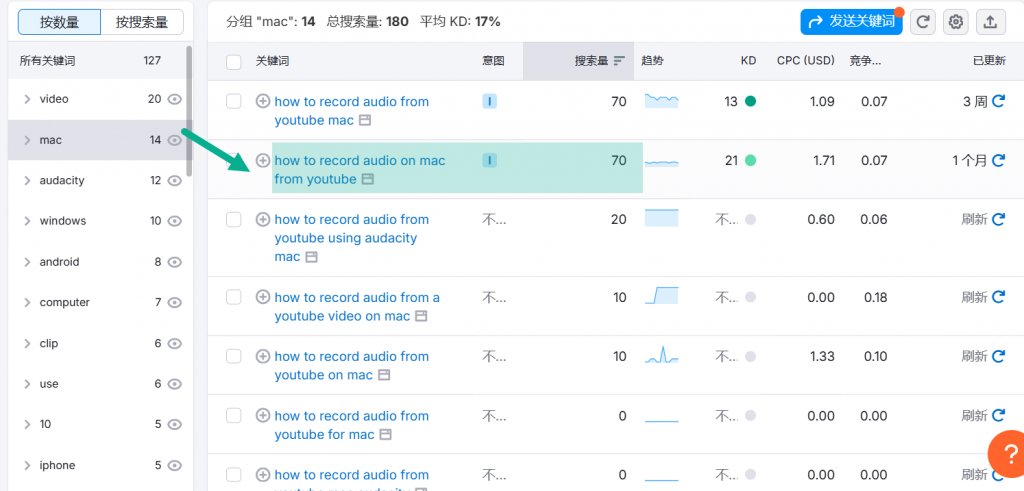Add 'youtube for mac' keyword via plus icon
Screen dimensions: 1024x491
[263, 415]
